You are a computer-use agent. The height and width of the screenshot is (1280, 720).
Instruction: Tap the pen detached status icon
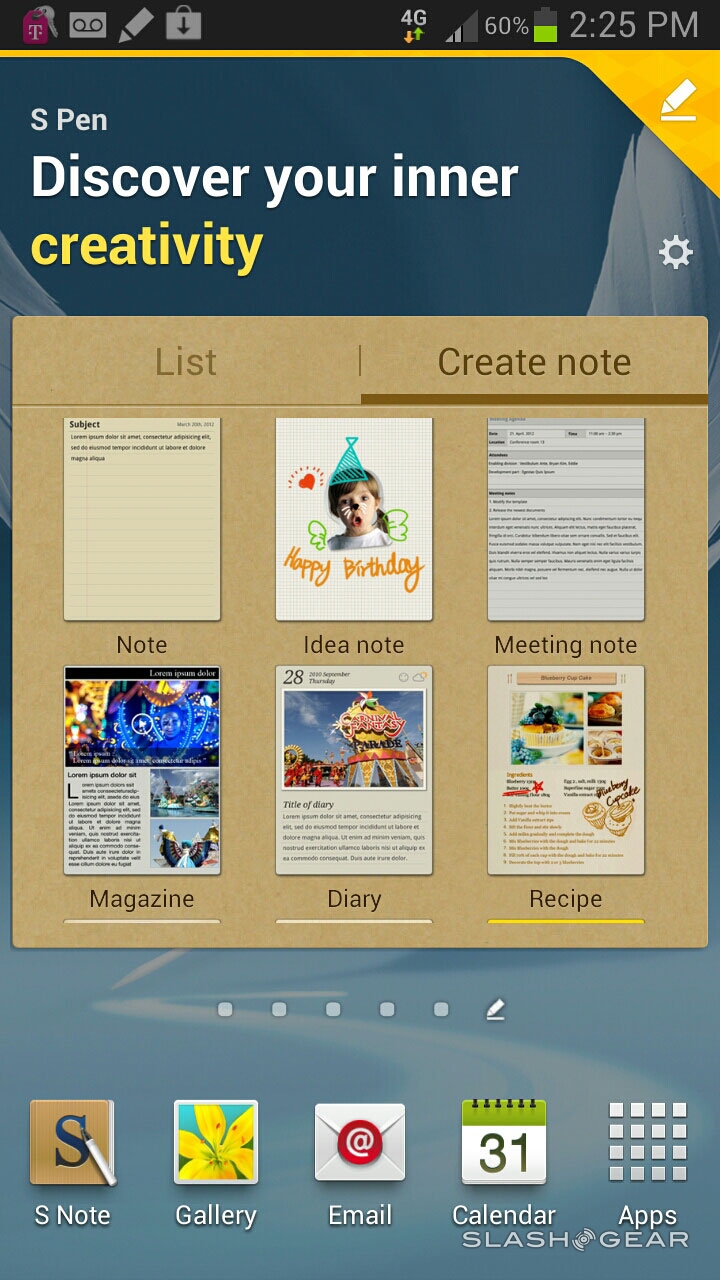(x=136, y=25)
